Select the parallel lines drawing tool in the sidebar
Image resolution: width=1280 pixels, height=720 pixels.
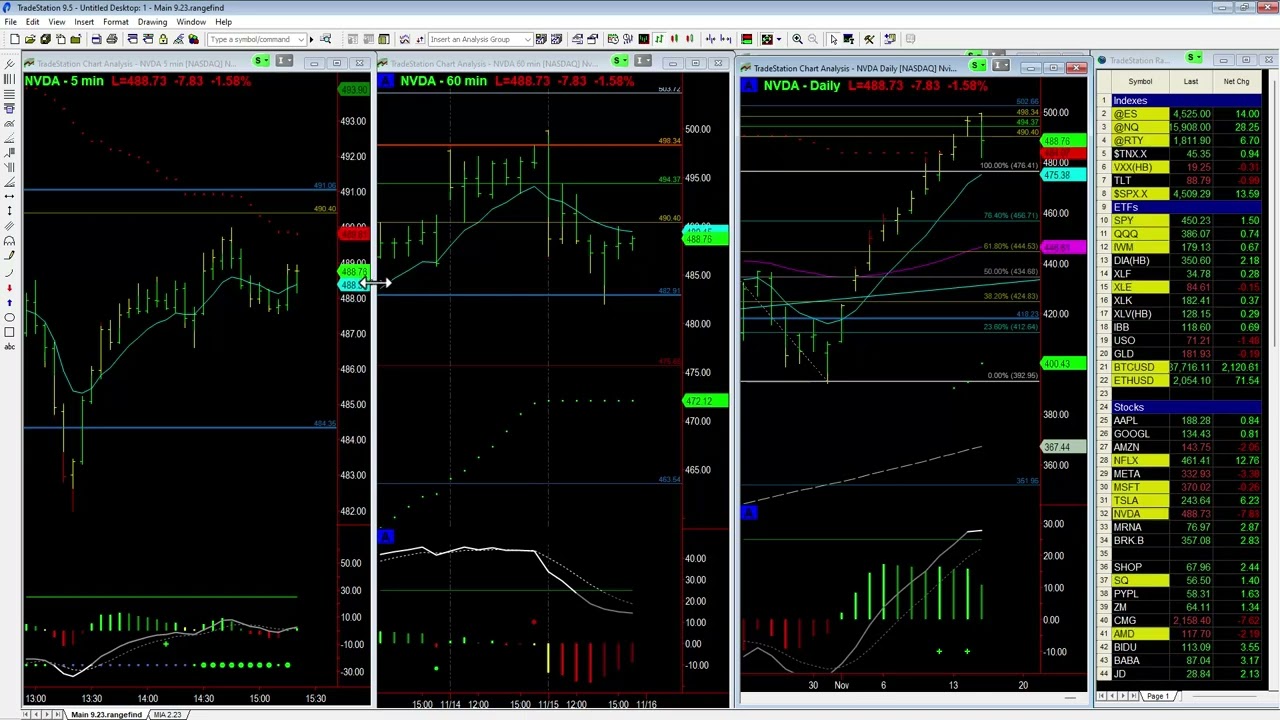click(9, 226)
